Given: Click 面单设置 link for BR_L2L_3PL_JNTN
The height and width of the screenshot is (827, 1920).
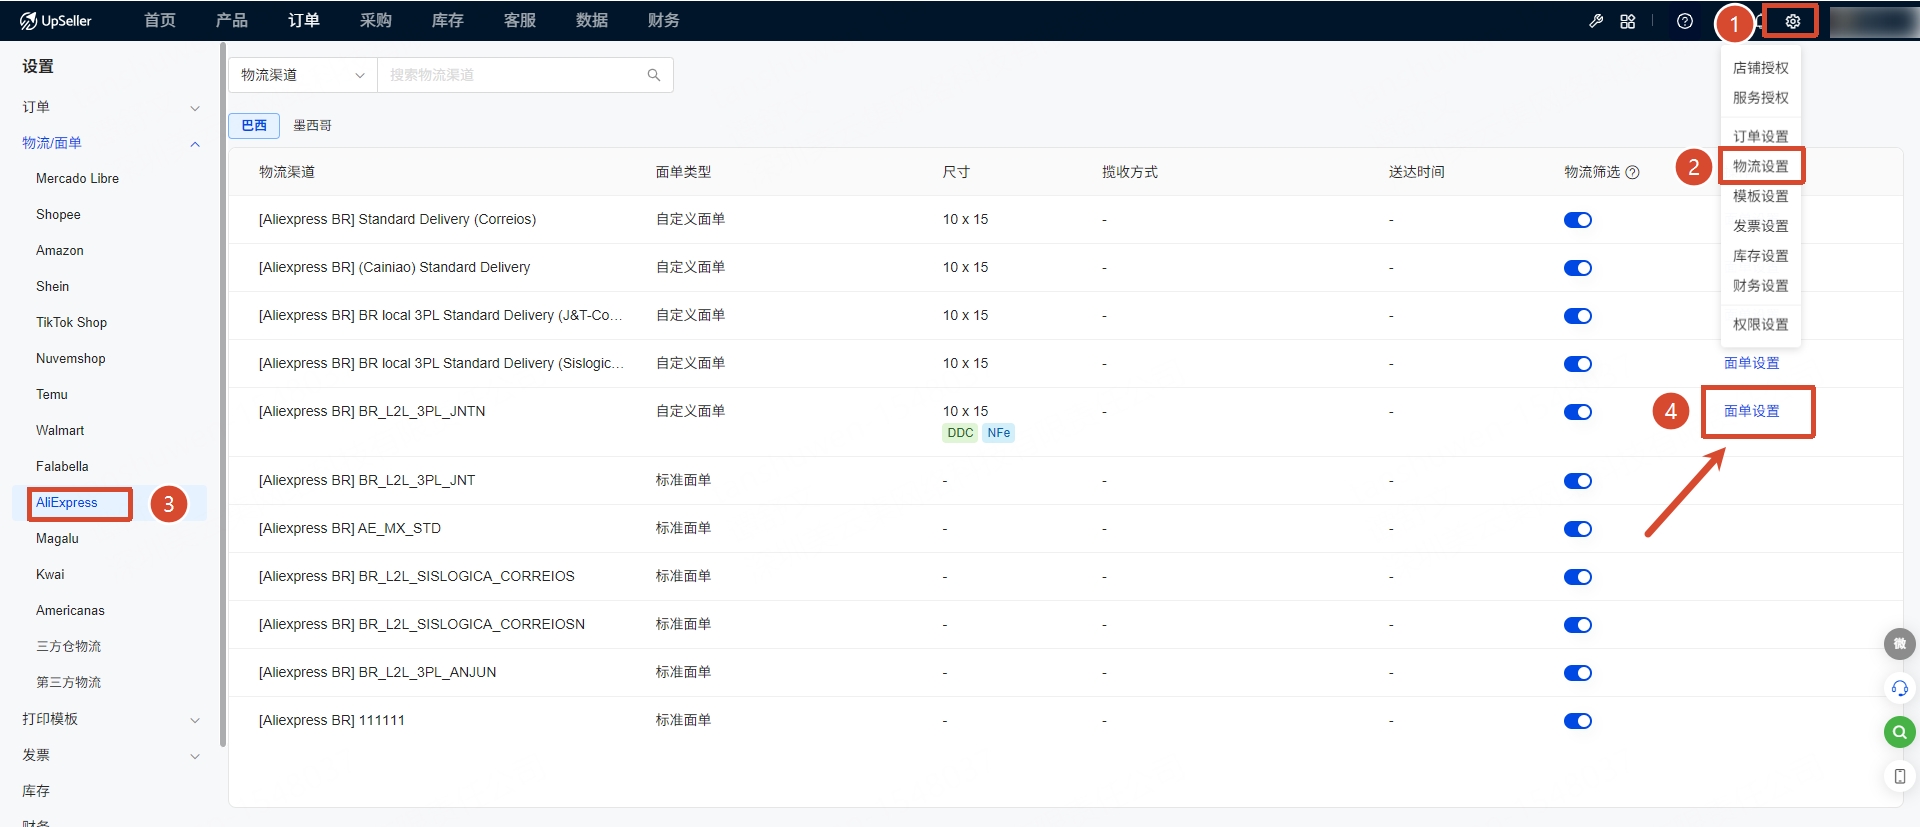Looking at the screenshot, I should [1752, 411].
